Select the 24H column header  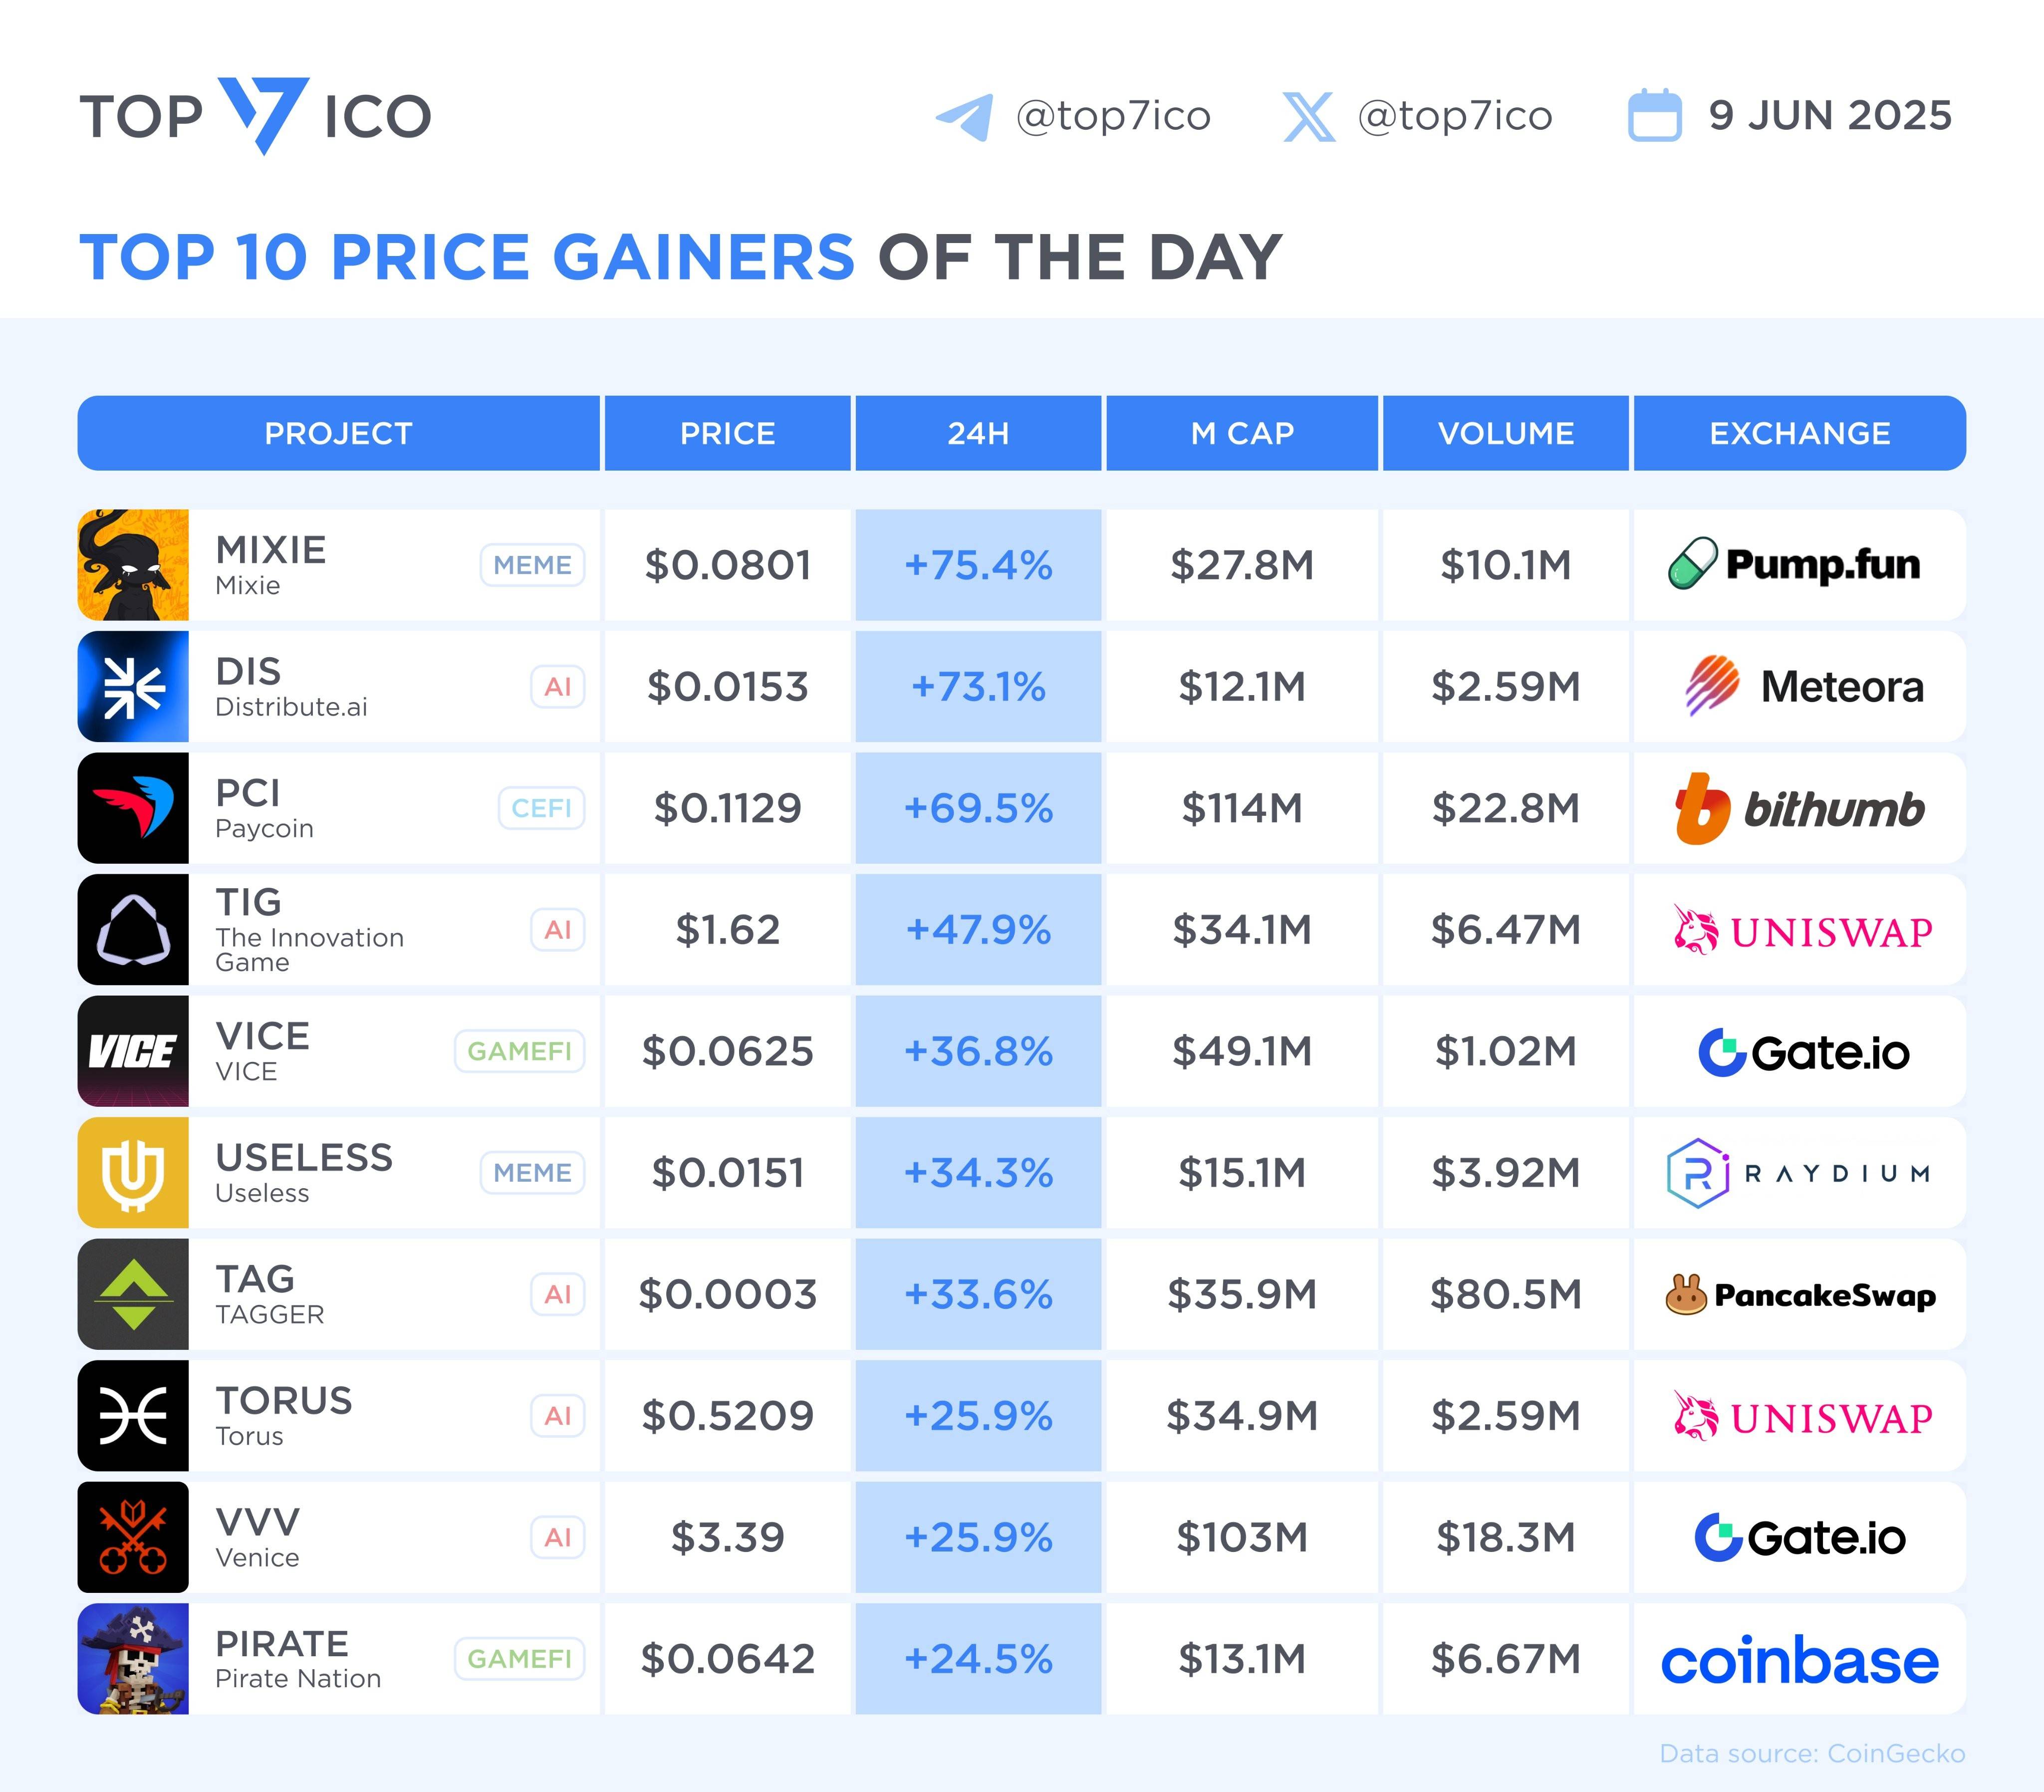pyautogui.click(x=978, y=433)
